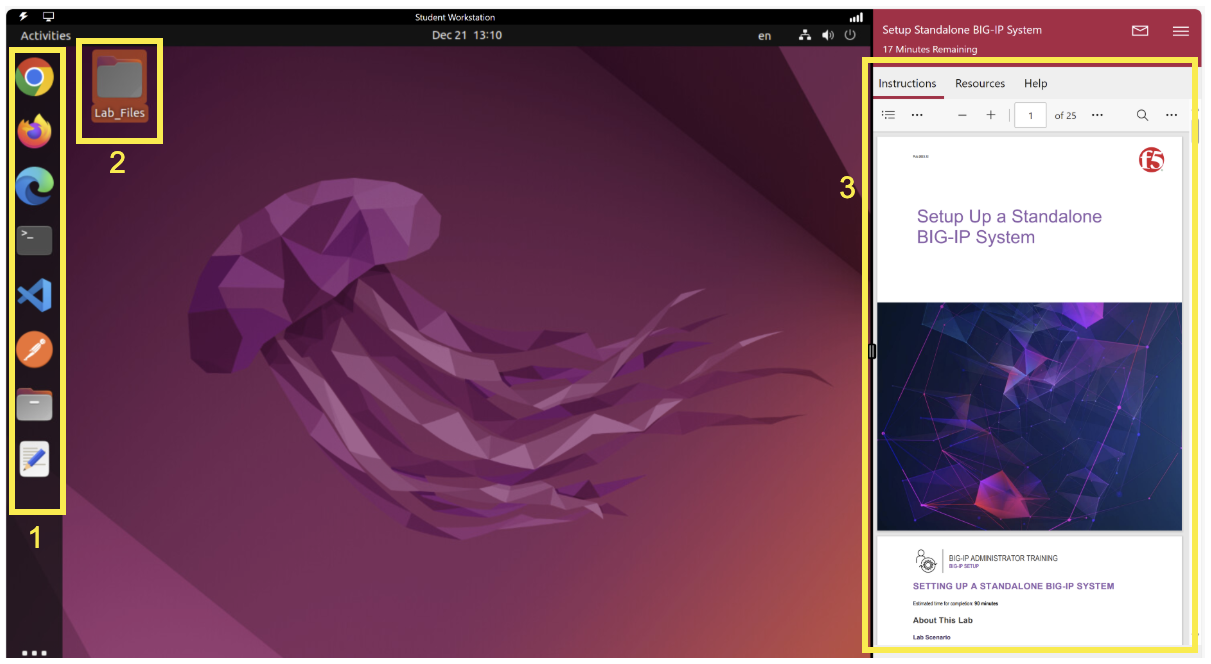Image resolution: width=1211 pixels, height=664 pixels.
Task: Click the 'Setup Standalone BIG-IP System' header title
Action: pyautogui.click(x=962, y=30)
